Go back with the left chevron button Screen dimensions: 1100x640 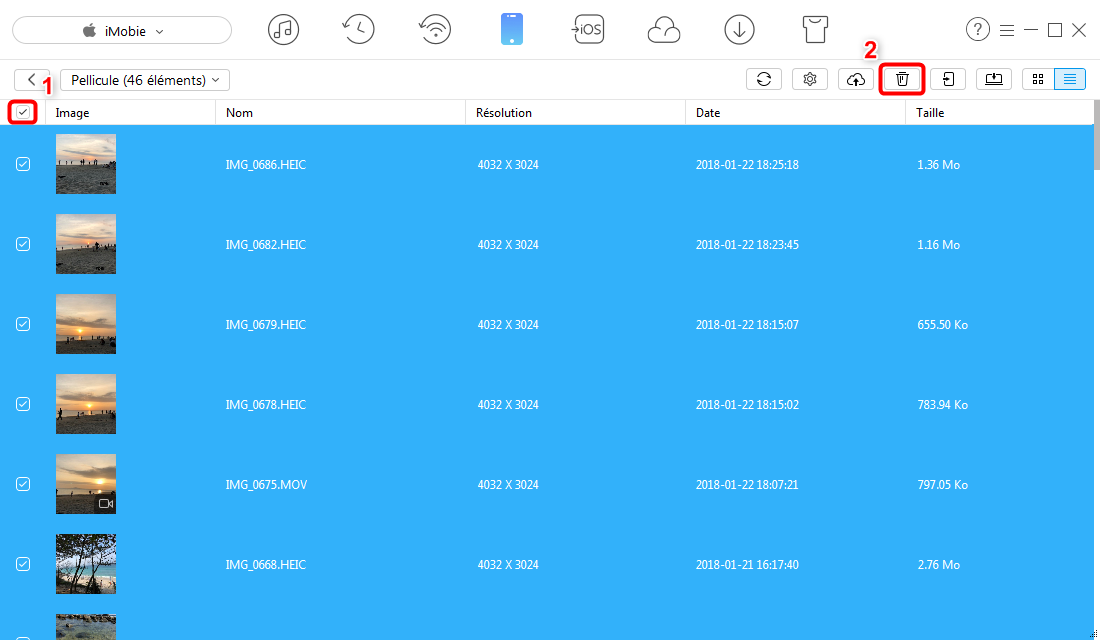click(32, 79)
